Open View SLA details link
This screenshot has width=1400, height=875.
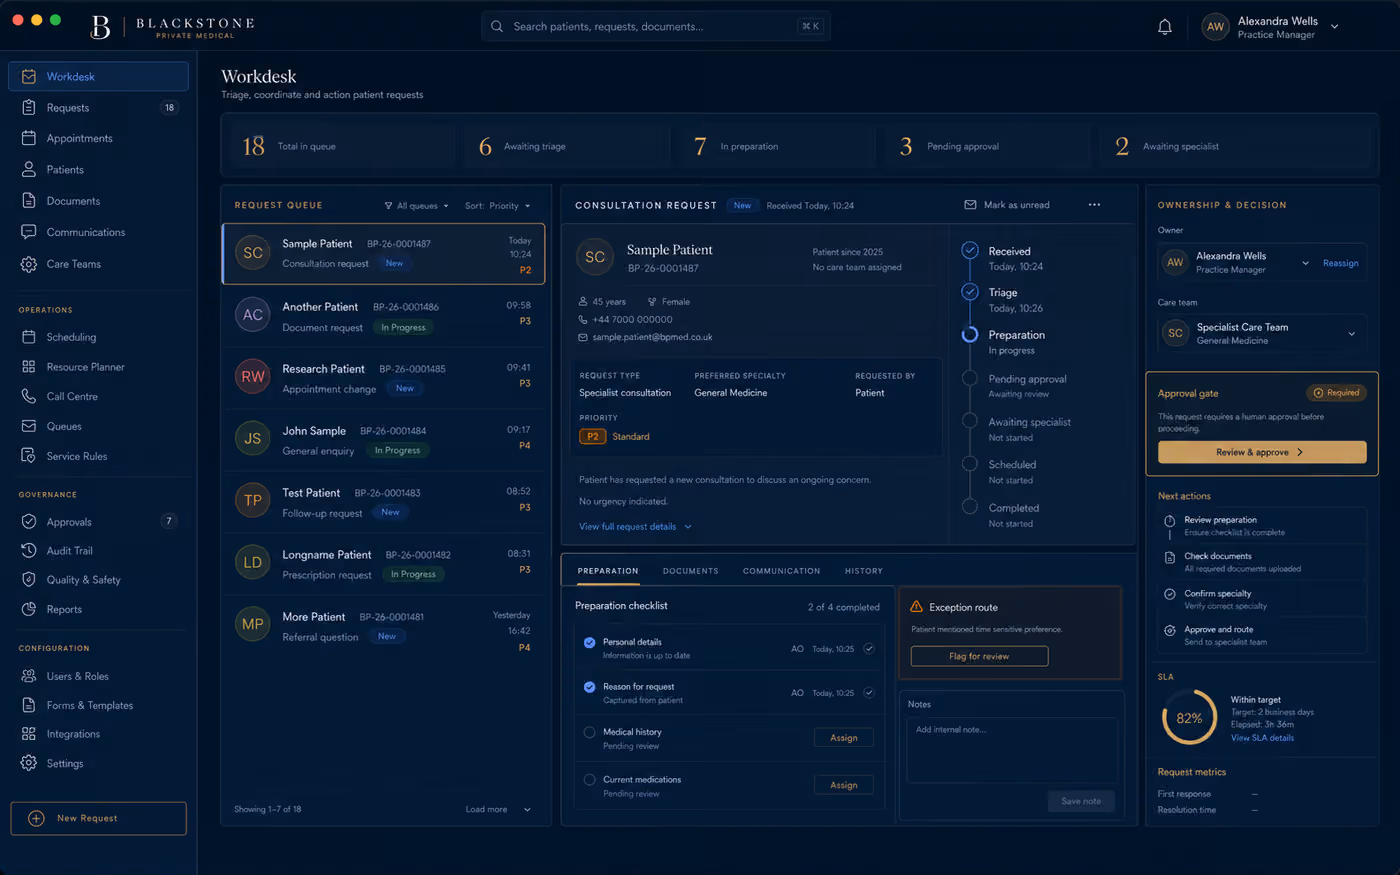pos(1262,738)
